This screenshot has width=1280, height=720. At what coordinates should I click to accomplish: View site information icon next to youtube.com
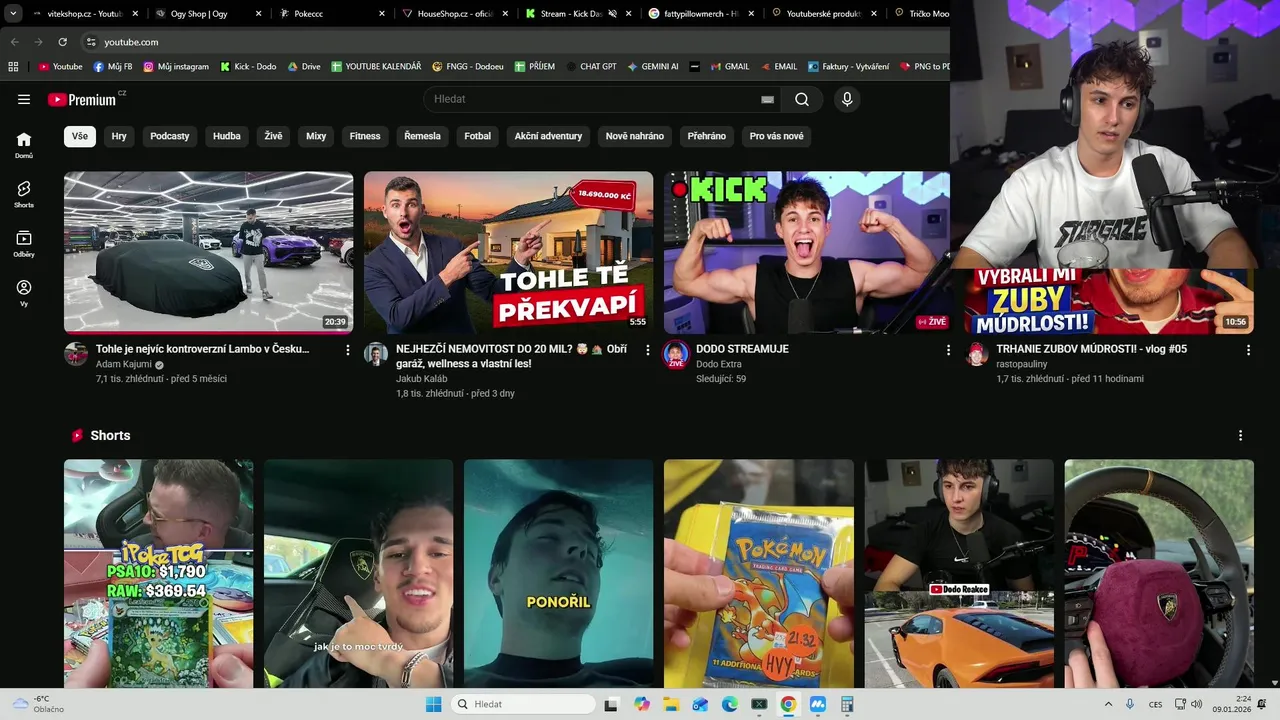click(x=91, y=42)
